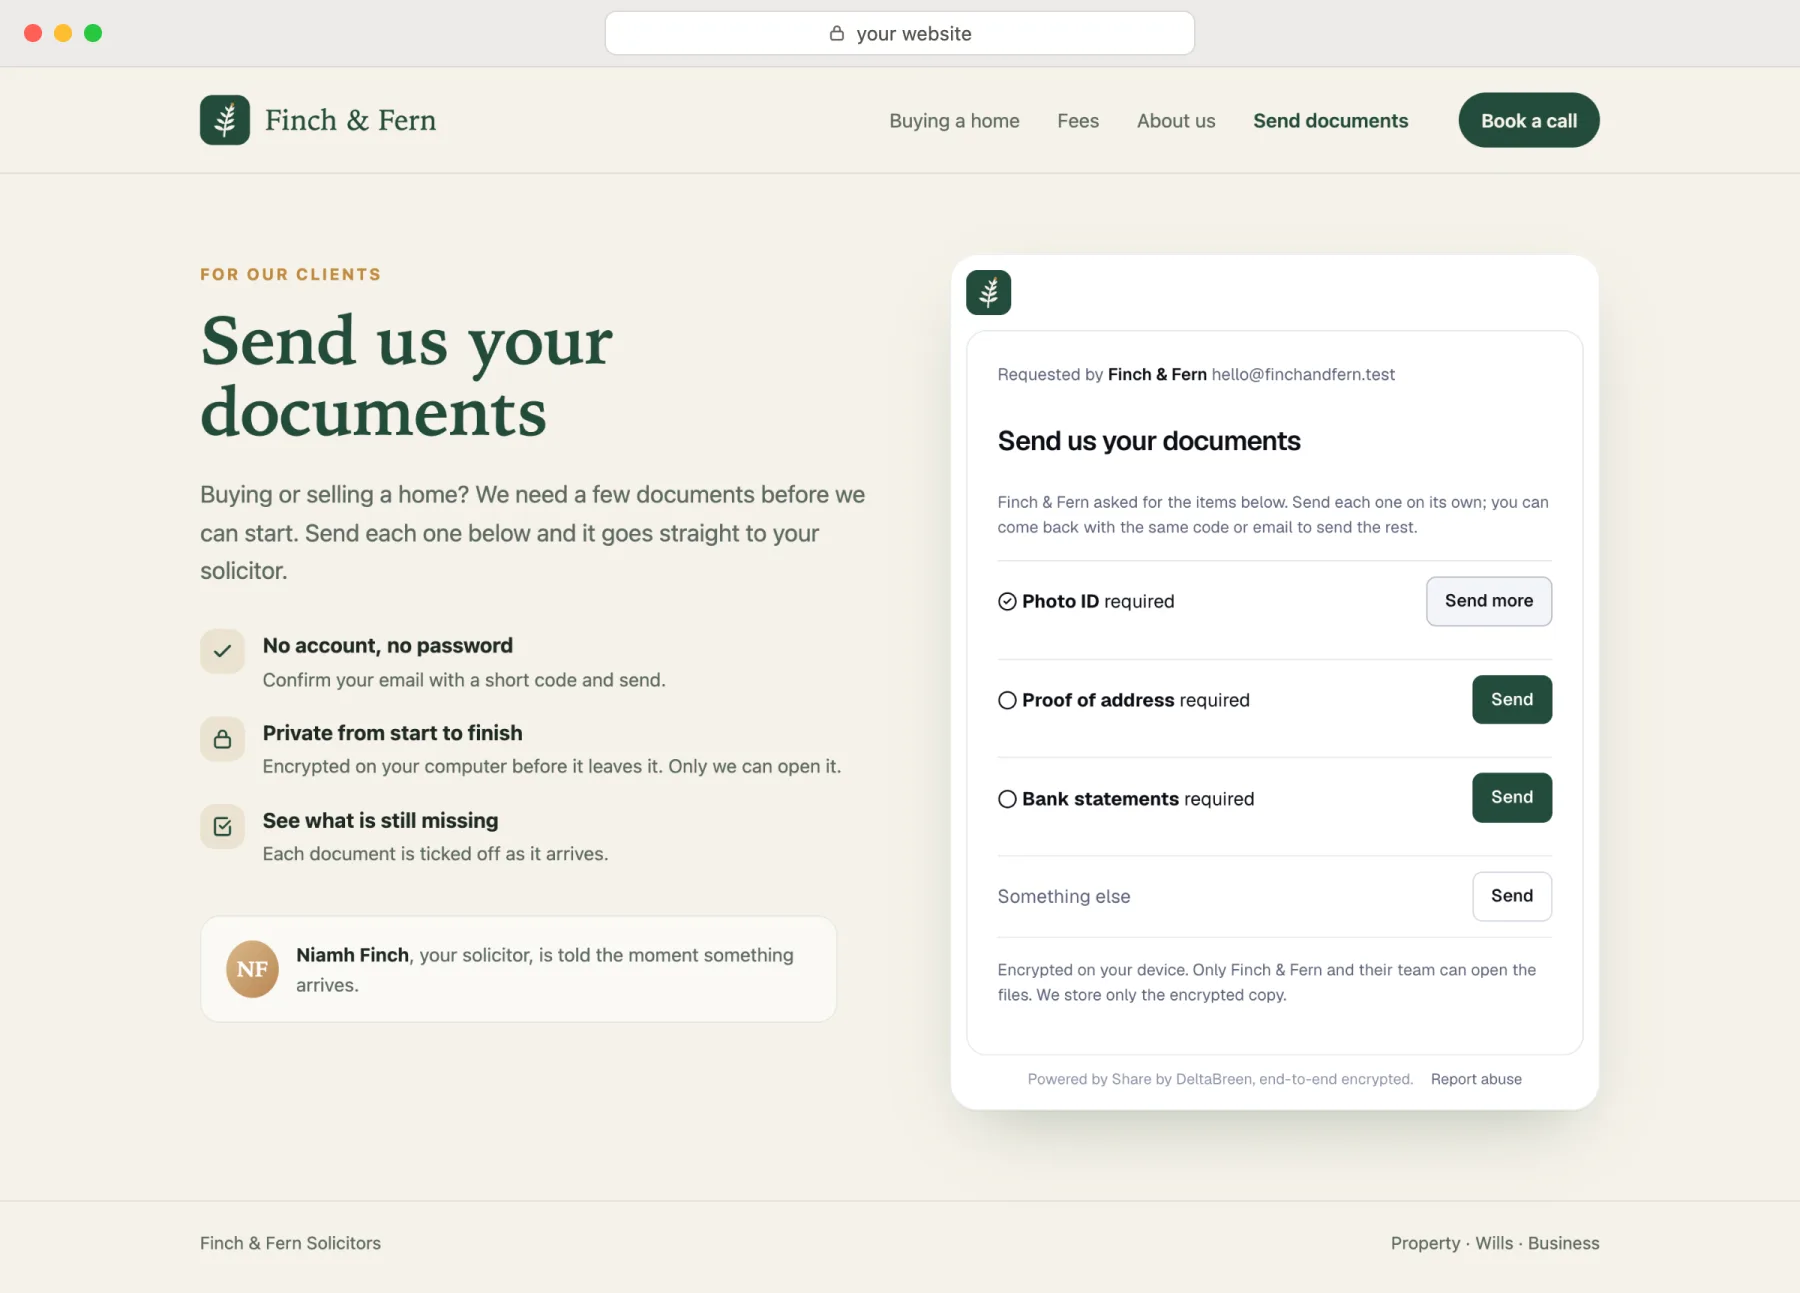This screenshot has height=1293, width=1800.
Task: Click the Finch & Fern leaf logo in the header
Action: pos(225,120)
